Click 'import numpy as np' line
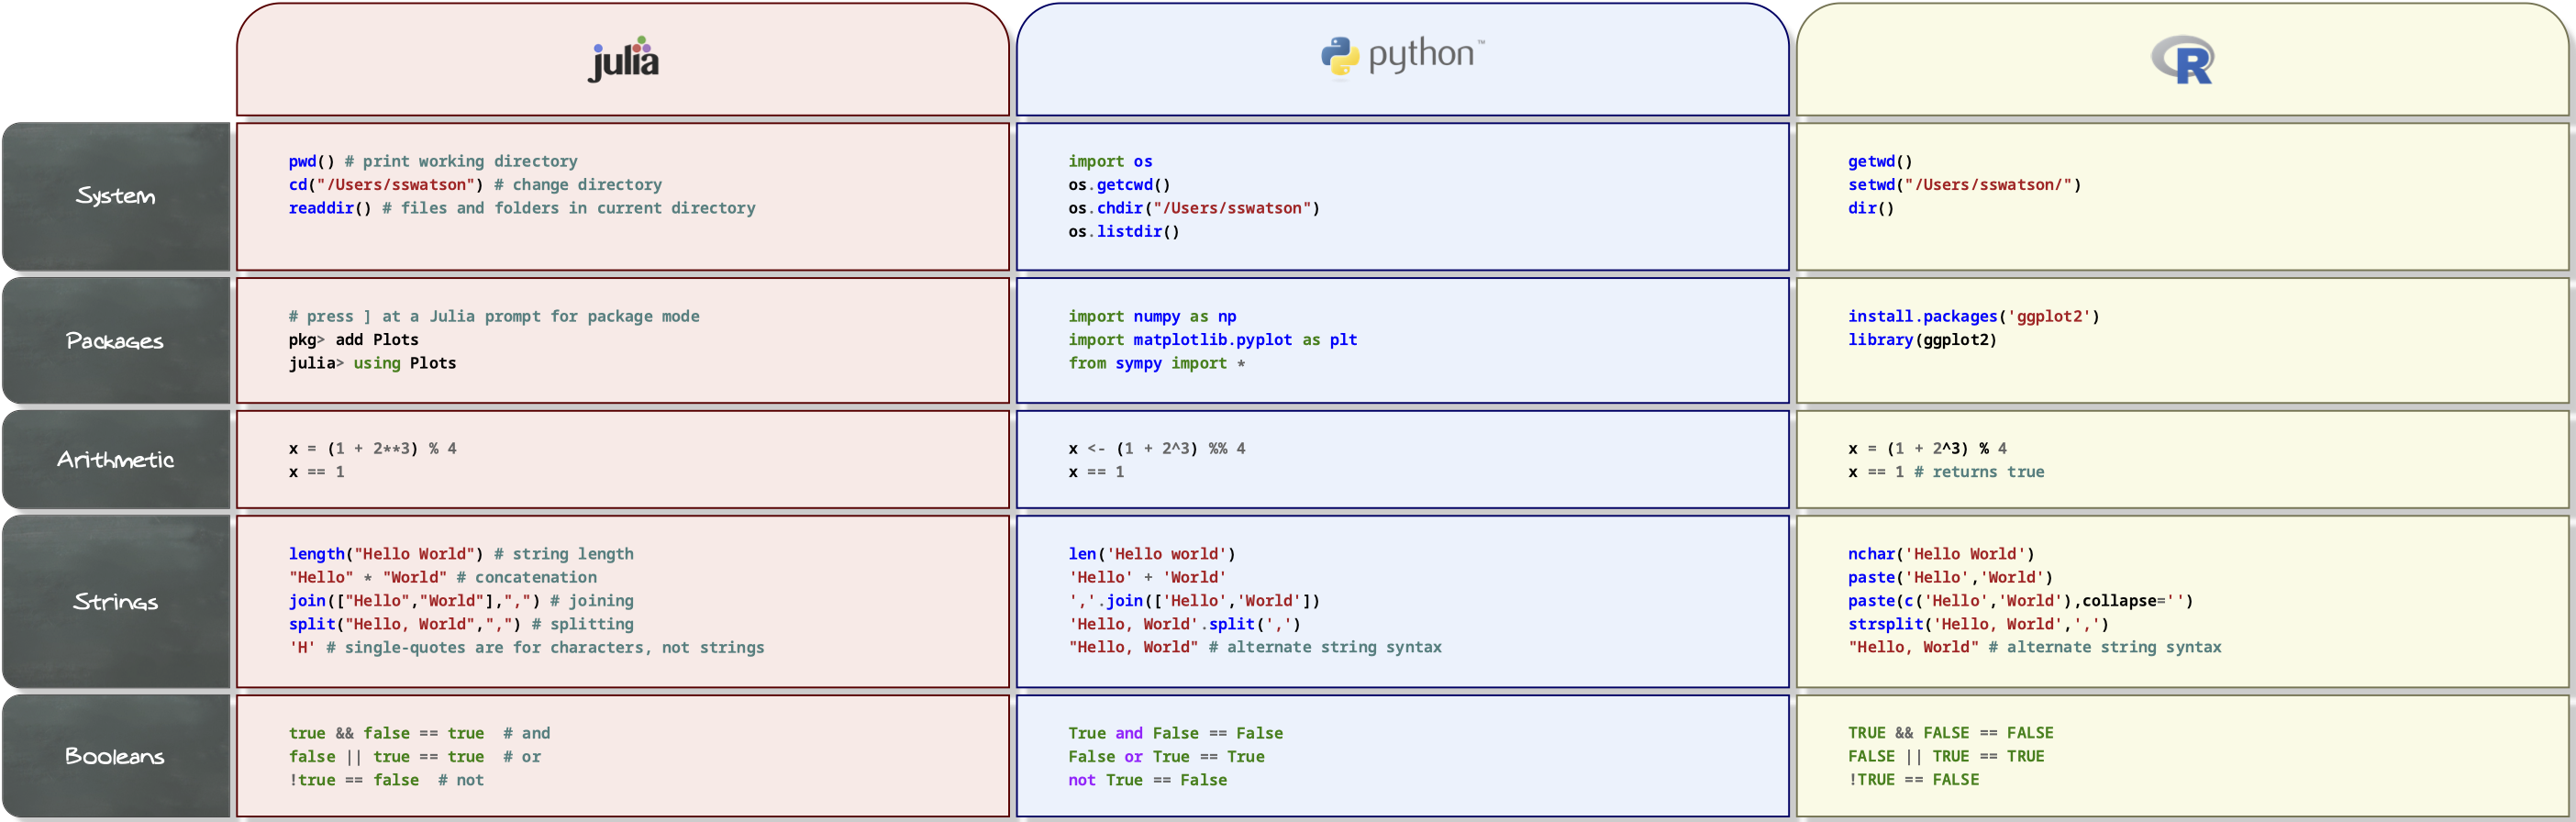The image size is (2576, 822). click(1152, 316)
